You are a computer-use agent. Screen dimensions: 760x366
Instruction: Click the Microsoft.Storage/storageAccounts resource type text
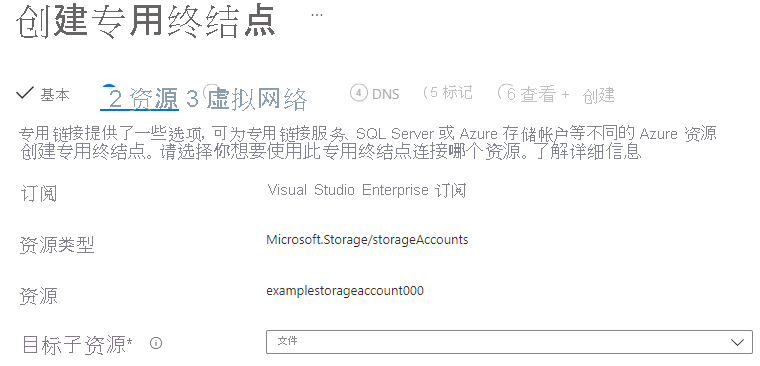click(x=367, y=239)
